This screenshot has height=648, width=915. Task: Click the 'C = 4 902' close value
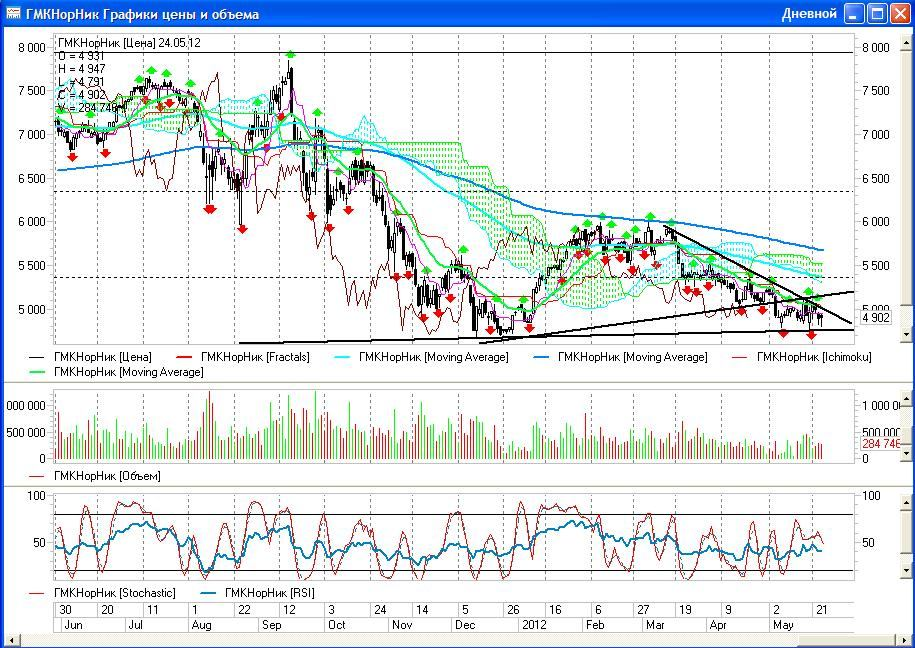click(82, 95)
